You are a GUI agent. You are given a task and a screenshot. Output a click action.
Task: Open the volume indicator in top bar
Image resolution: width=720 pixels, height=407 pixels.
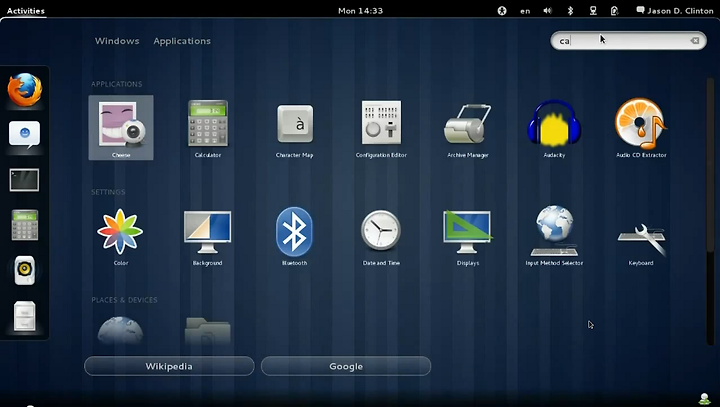547,11
